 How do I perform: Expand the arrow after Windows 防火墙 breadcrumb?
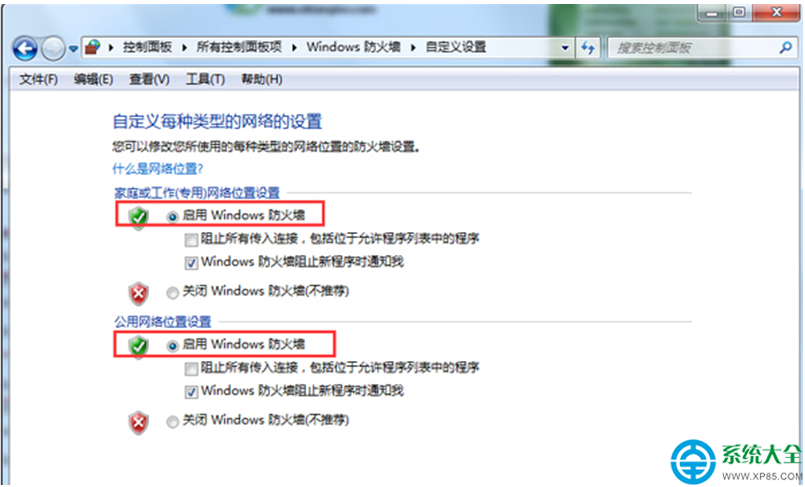[x=413, y=48]
